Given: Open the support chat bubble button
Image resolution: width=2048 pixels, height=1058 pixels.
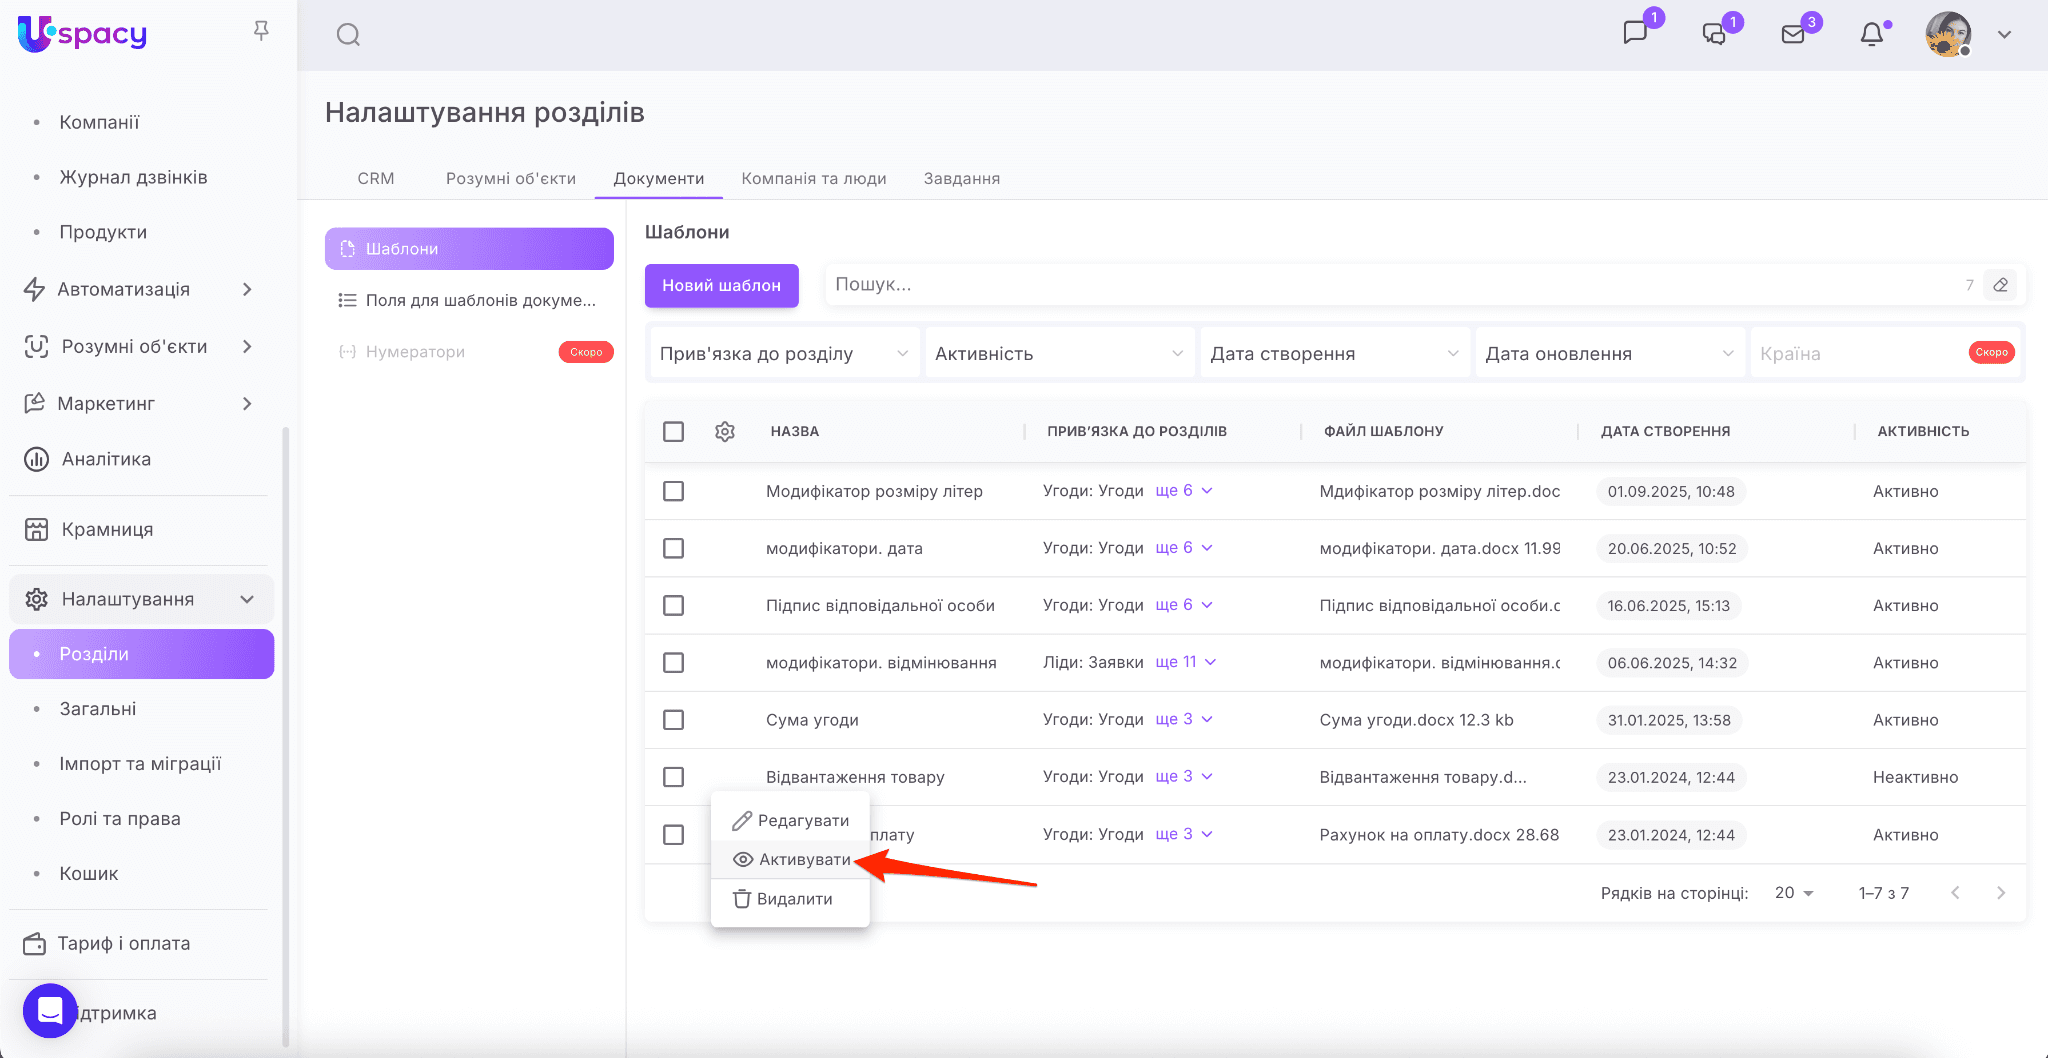Looking at the screenshot, I should [50, 1011].
